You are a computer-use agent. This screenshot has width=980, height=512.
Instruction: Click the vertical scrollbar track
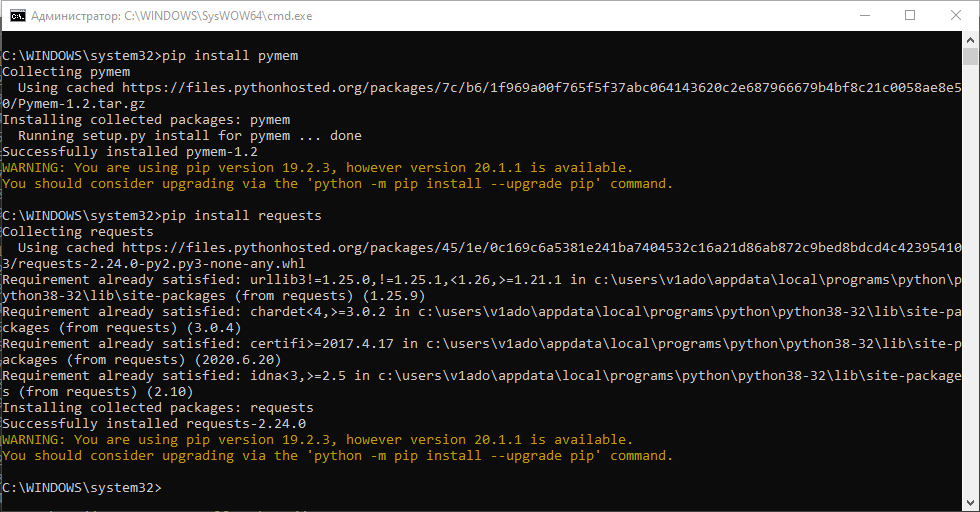[971, 300]
